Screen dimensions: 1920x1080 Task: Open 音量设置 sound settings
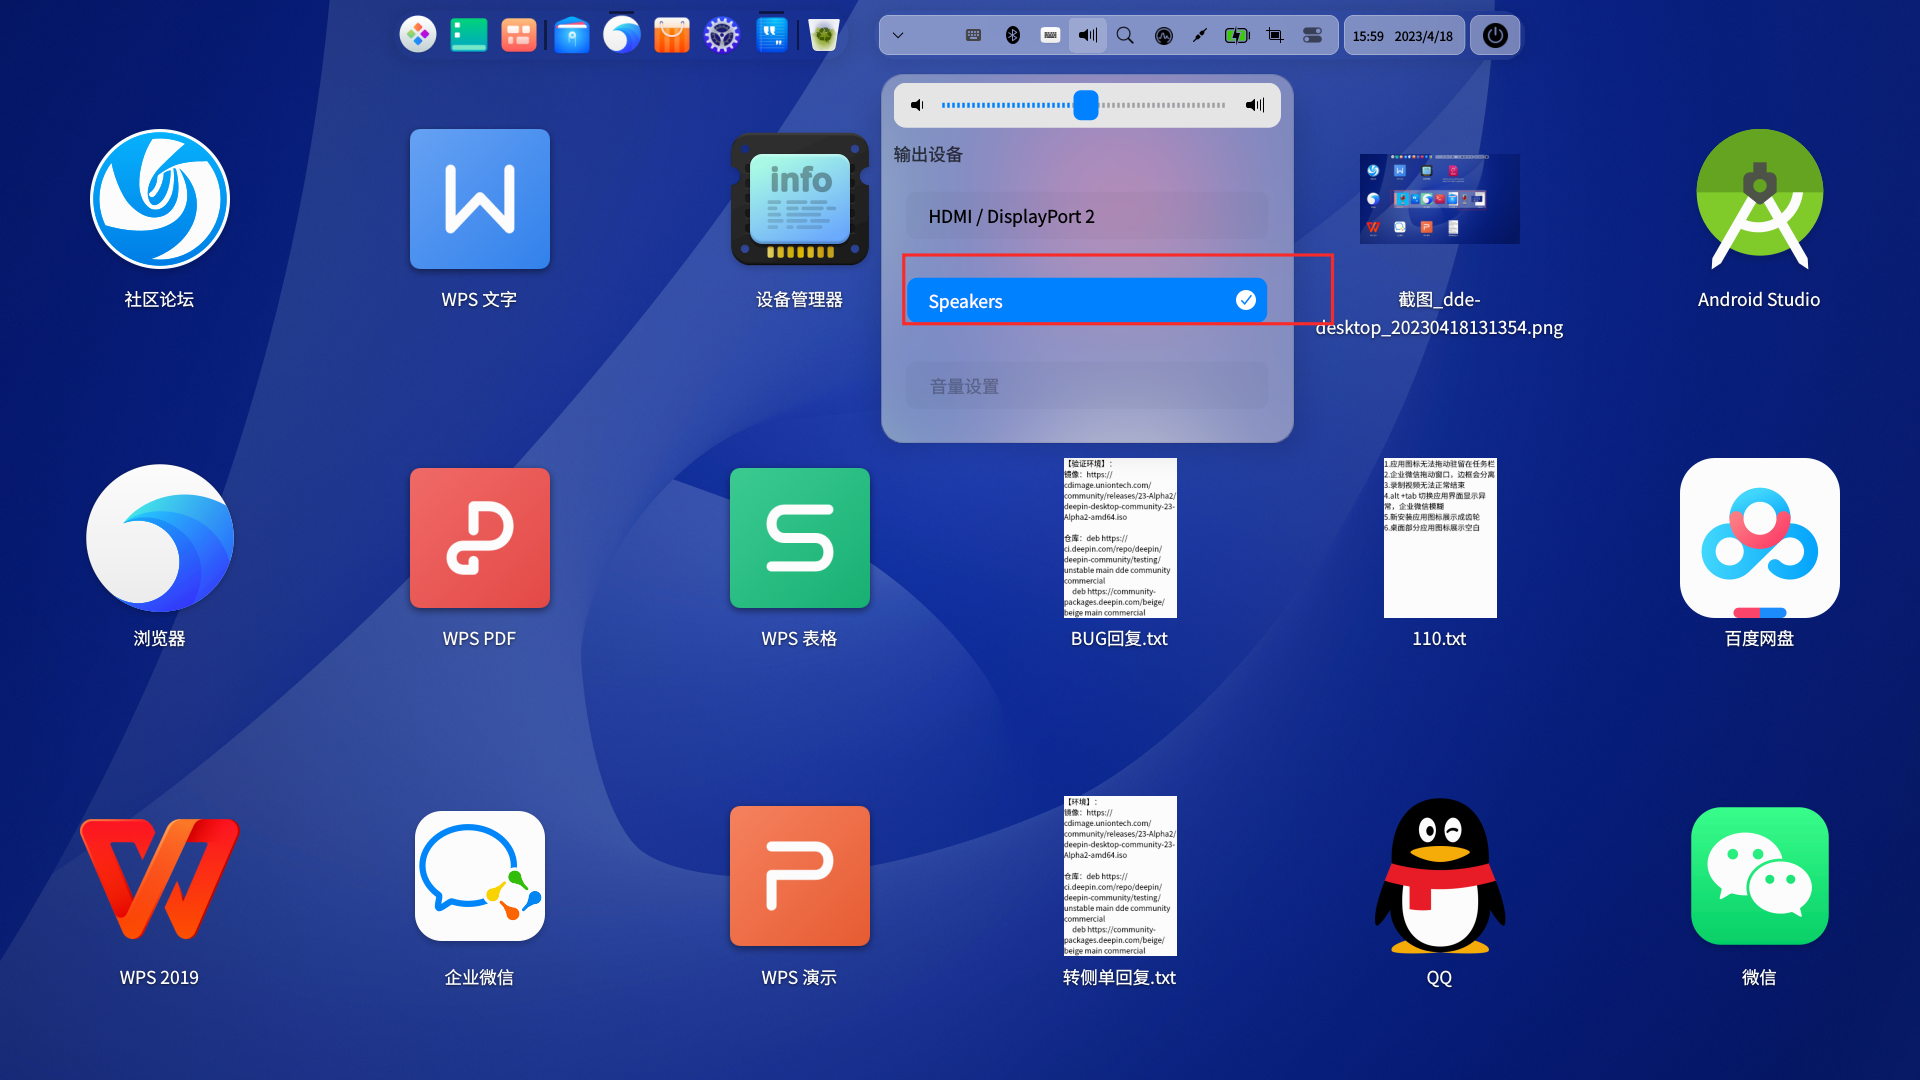point(1087,386)
